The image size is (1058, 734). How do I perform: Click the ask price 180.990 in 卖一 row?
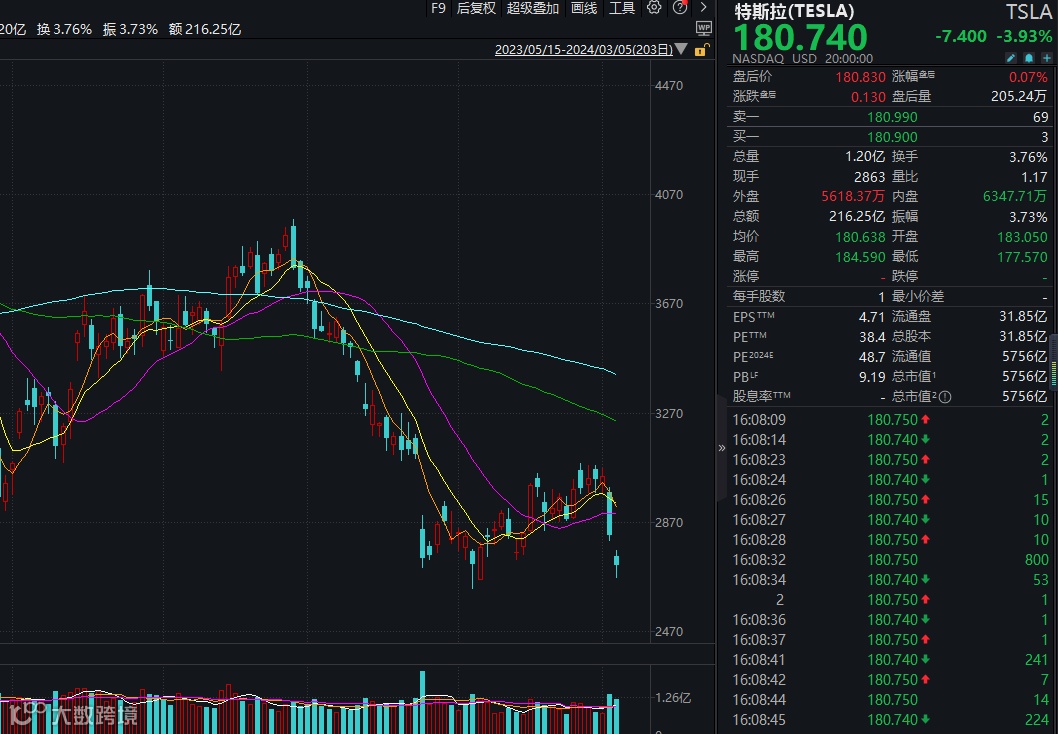[x=892, y=117]
